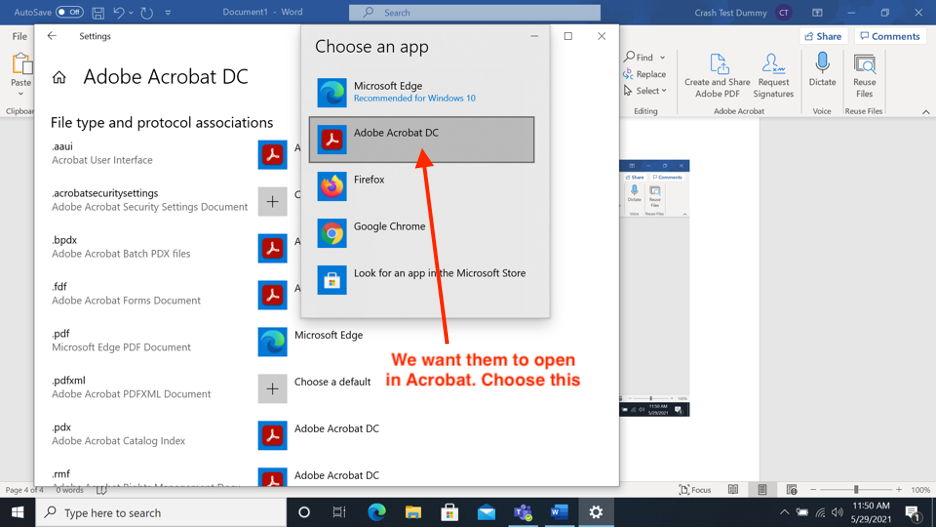Open Microsoft Store from the taskbar
This screenshot has height=528, width=936.
[449, 512]
